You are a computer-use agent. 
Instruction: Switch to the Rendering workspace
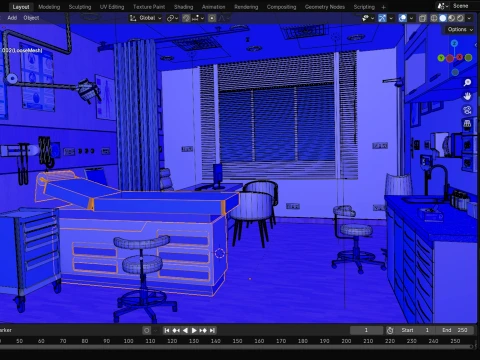pos(246,7)
